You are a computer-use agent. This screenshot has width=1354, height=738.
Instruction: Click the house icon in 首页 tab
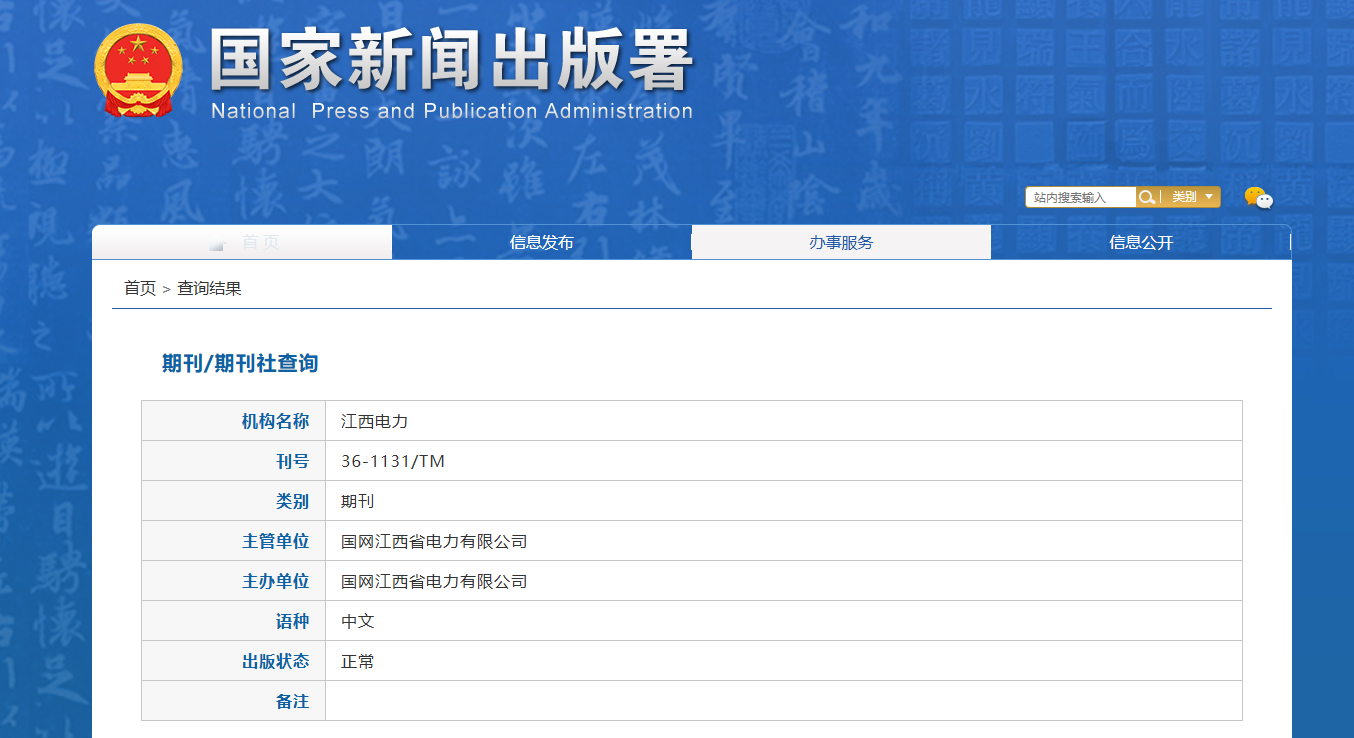(x=217, y=243)
